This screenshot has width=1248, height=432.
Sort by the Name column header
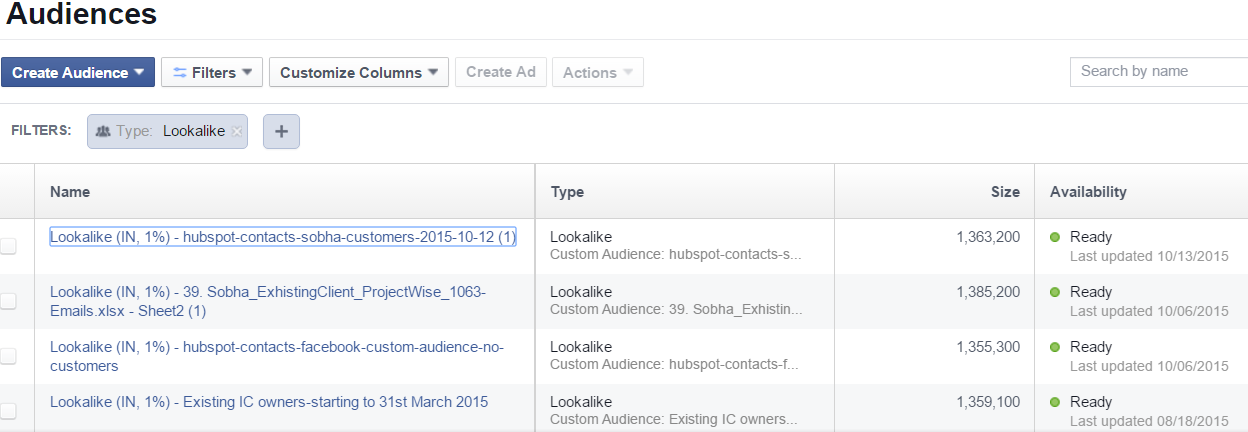[70, 192]
